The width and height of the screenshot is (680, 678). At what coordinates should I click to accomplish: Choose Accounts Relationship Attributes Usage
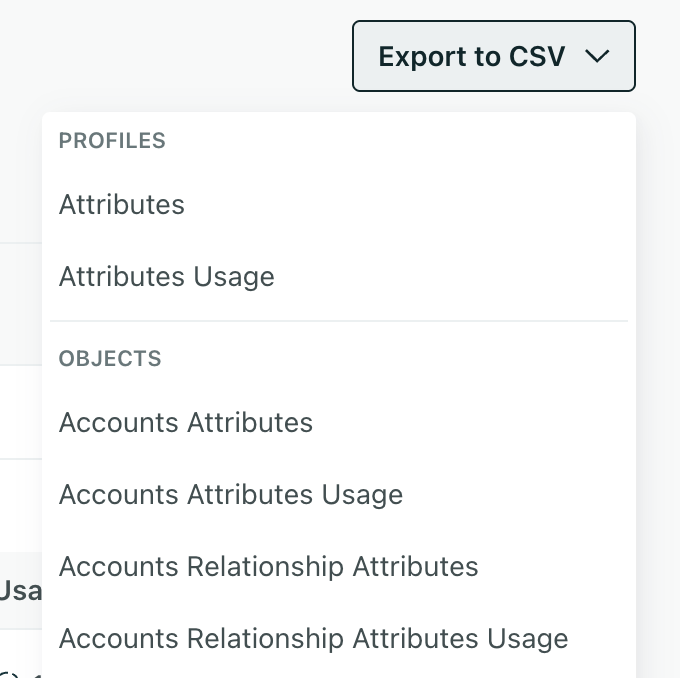pyautogui.click(x=313, y=639)
